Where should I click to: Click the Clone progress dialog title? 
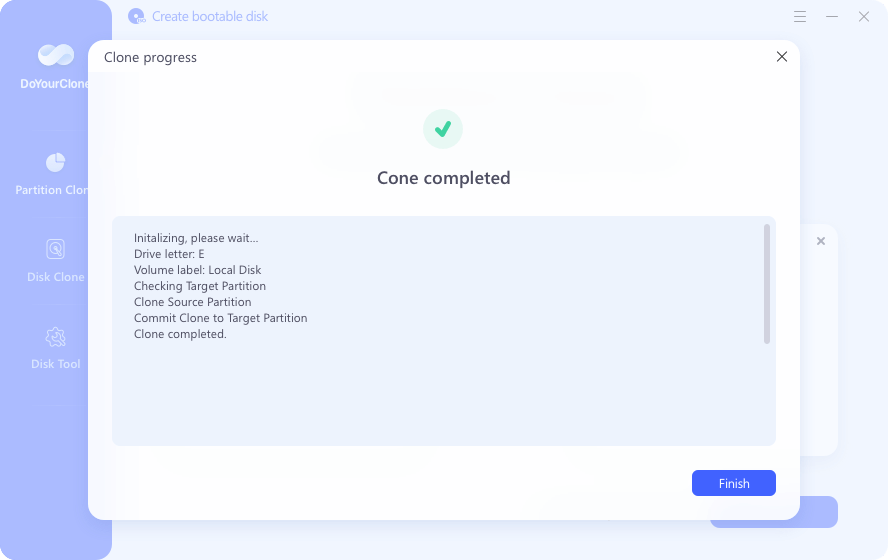point(150,57)
